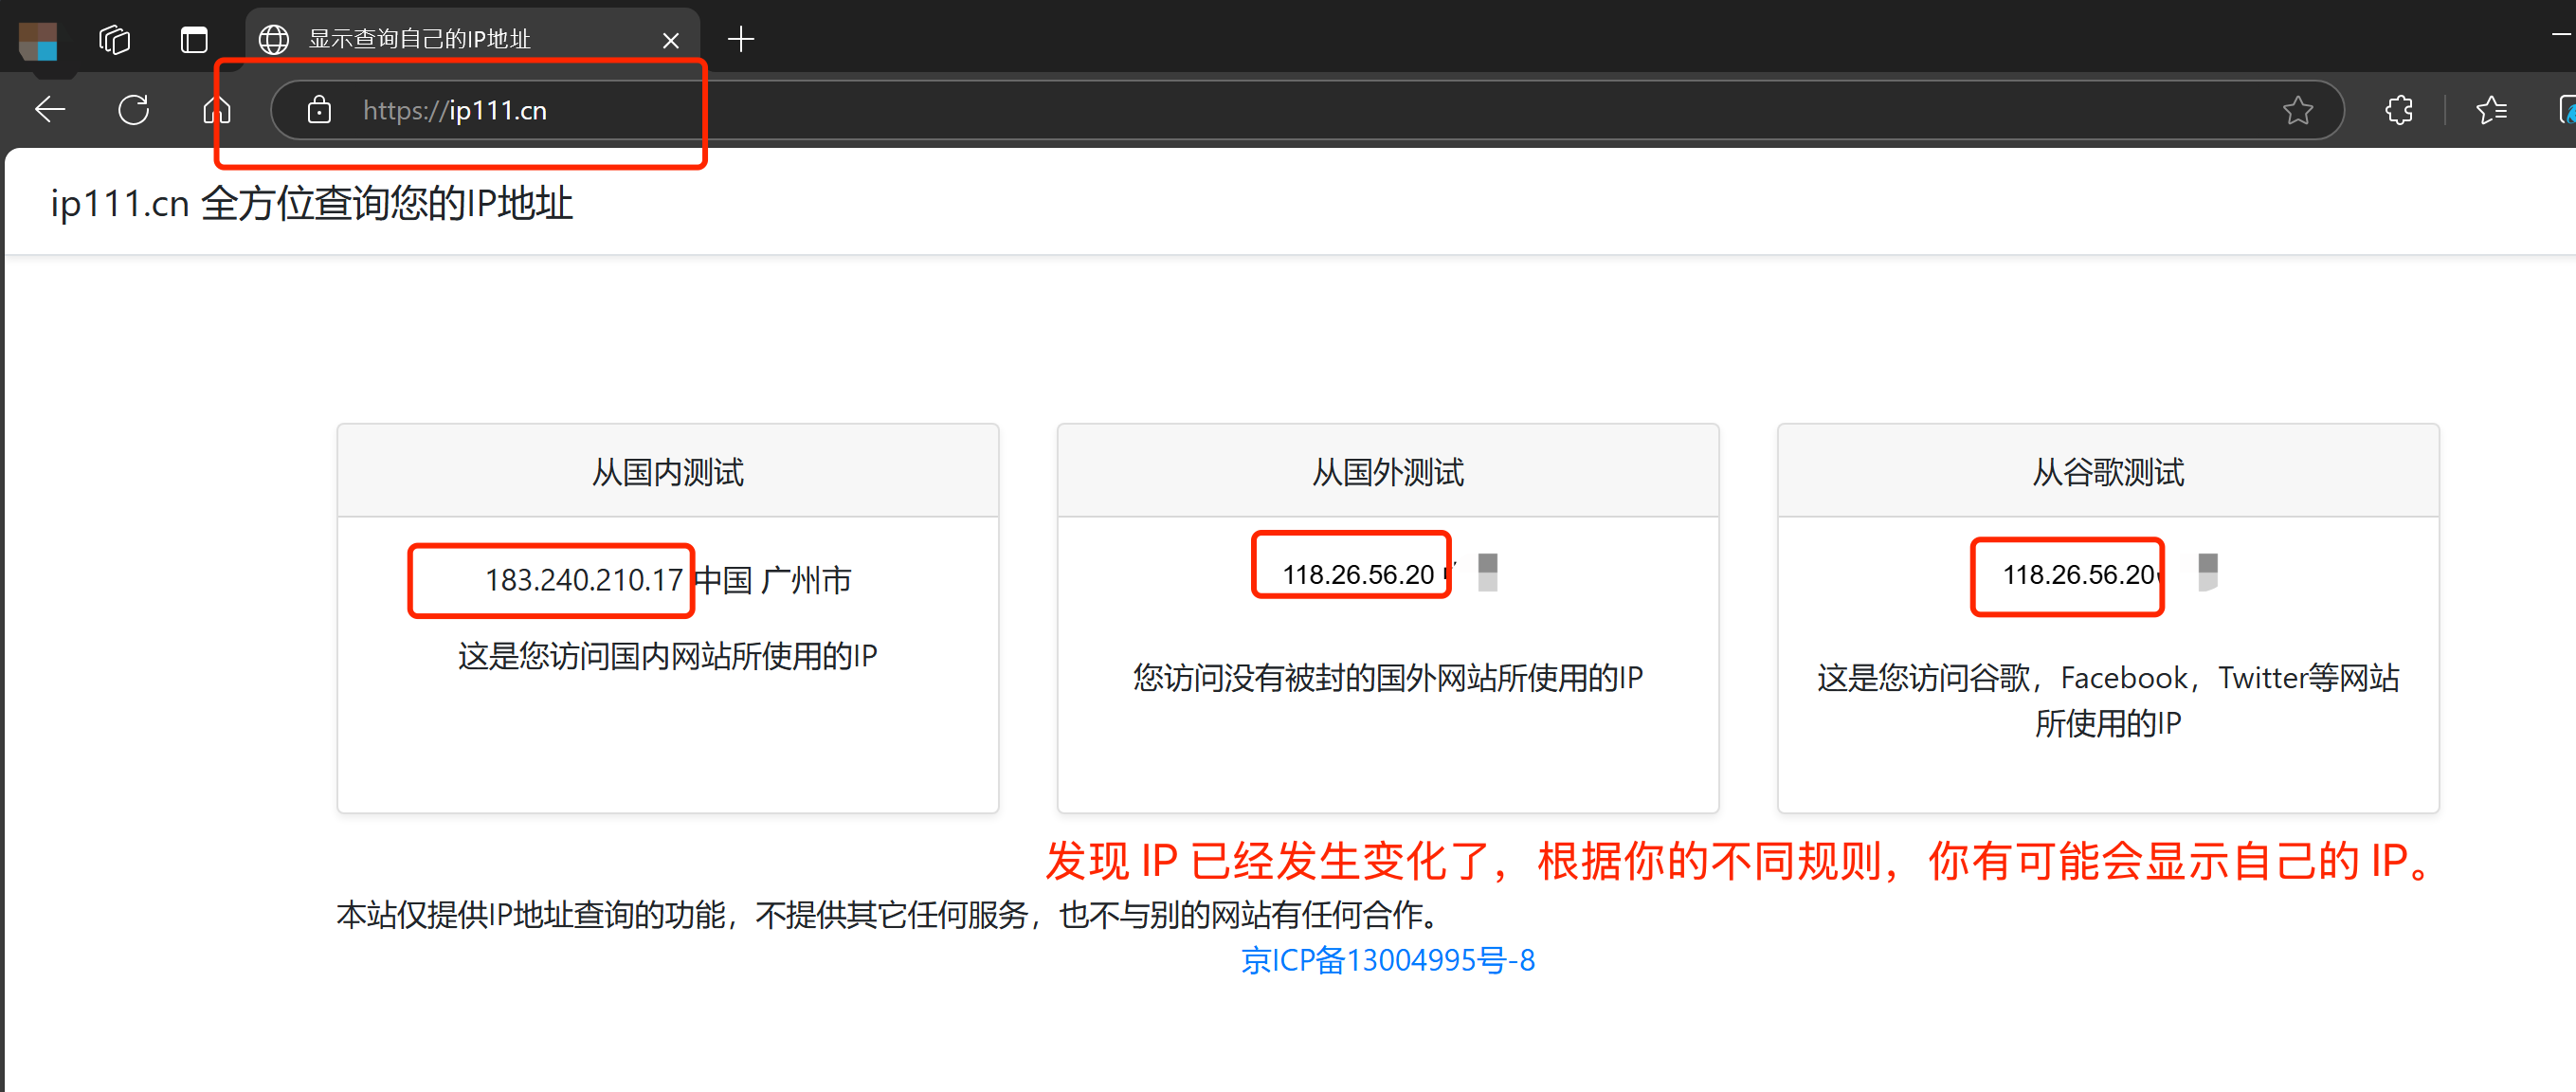Go to the browser home page
This screenshot has height=1092, width=2576.
[x=217, y=110]
